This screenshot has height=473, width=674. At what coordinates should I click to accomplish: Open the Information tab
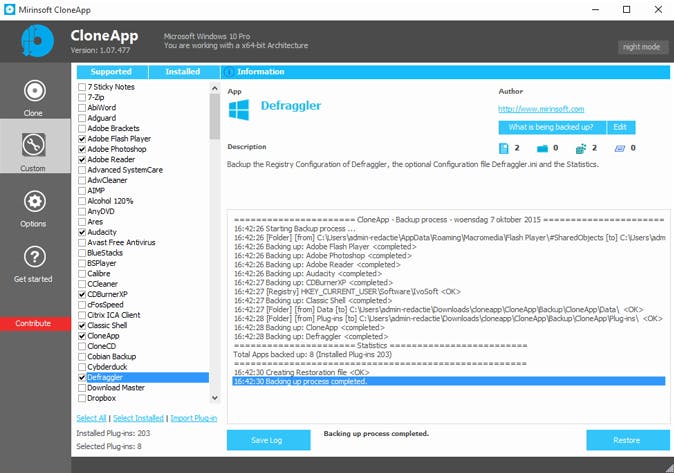tap(445, 72)
